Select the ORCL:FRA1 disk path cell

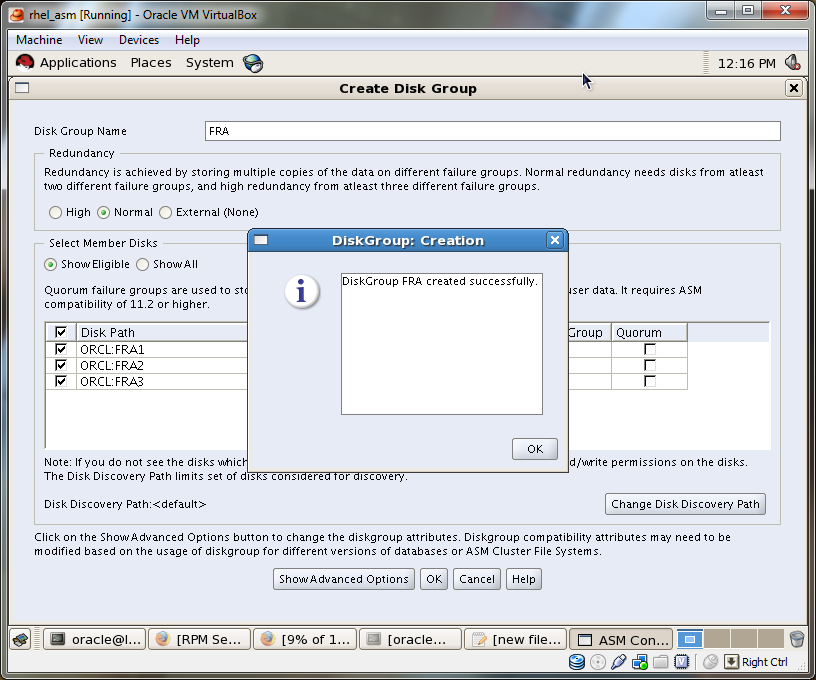click(162, 349)
